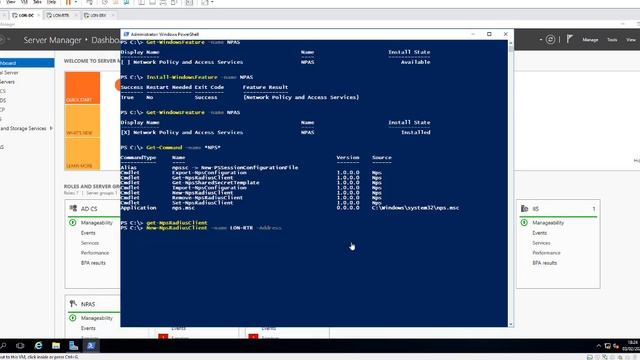Click the taskbar clock

(x=632, y=346)
